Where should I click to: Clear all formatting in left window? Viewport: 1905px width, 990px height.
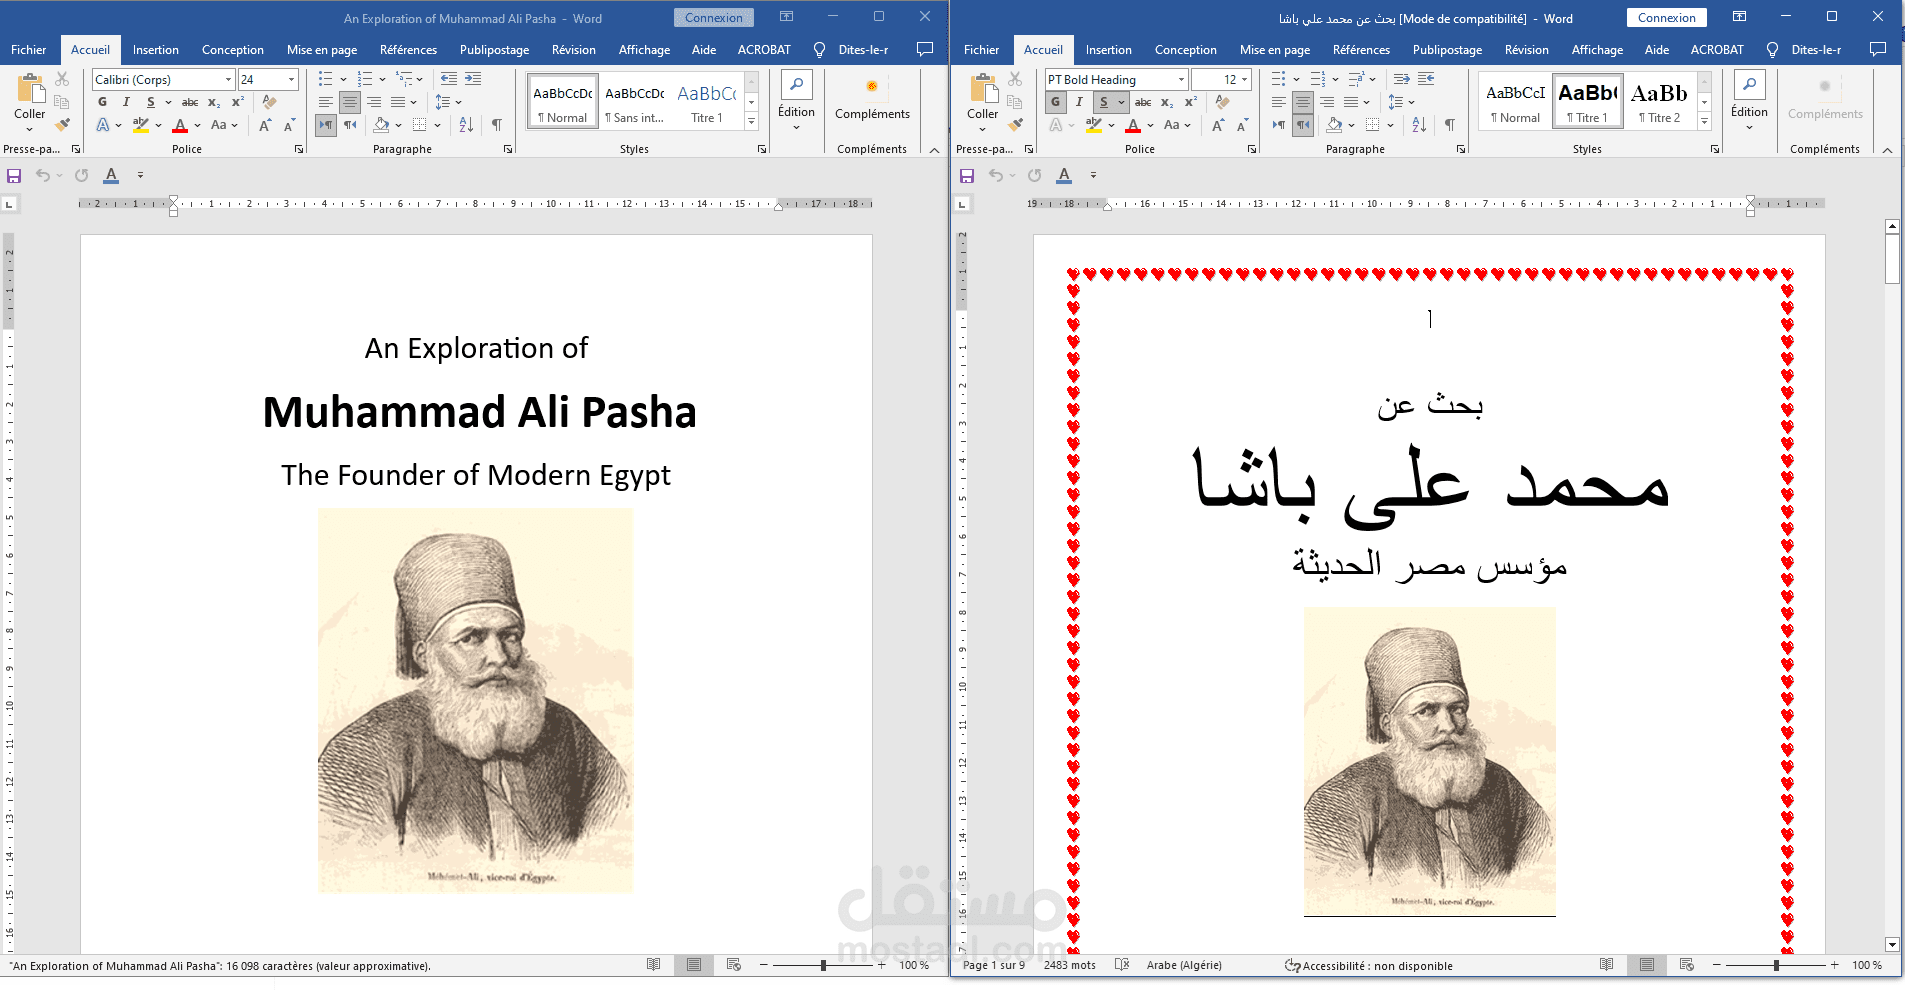coord(269,102)
